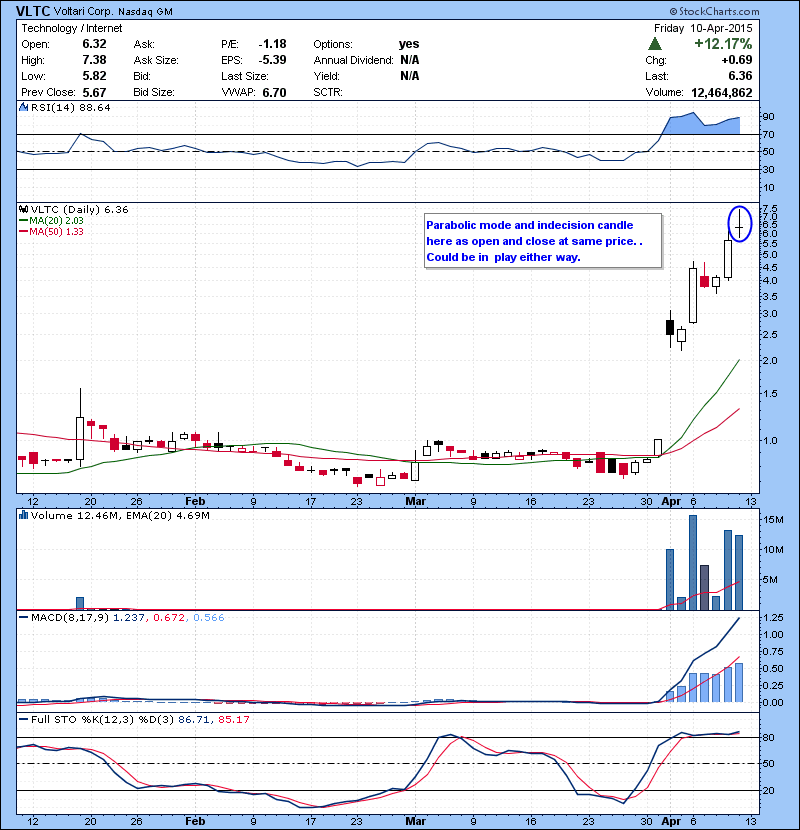The width and height of the screenshot is (800, 830).
Task: Click the VLTC ticker symbol in header
Action: tap(33, 11)
